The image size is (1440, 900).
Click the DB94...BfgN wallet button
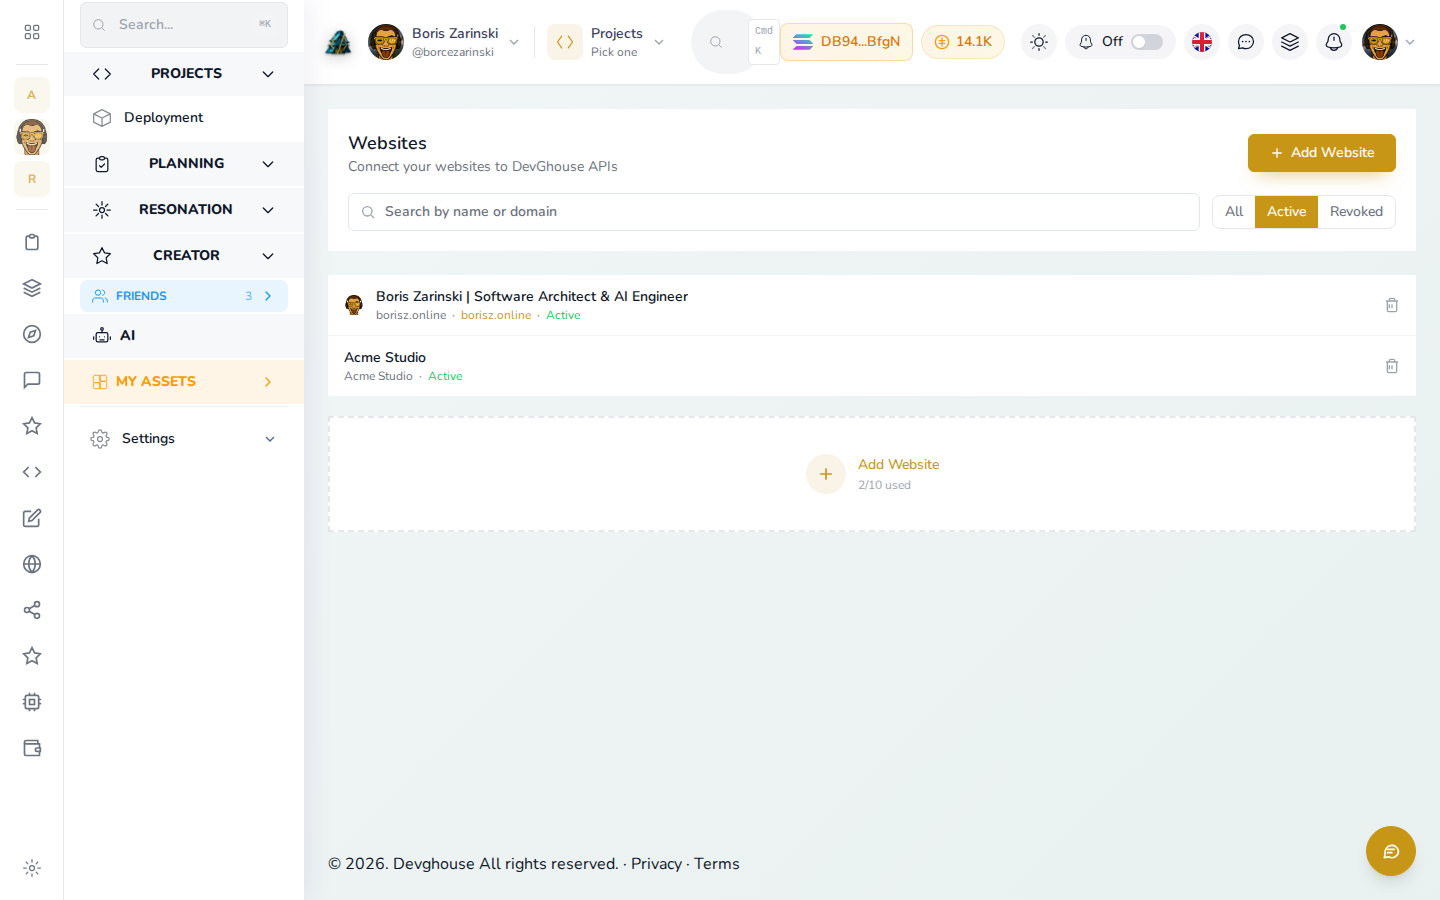coord(846,42)
